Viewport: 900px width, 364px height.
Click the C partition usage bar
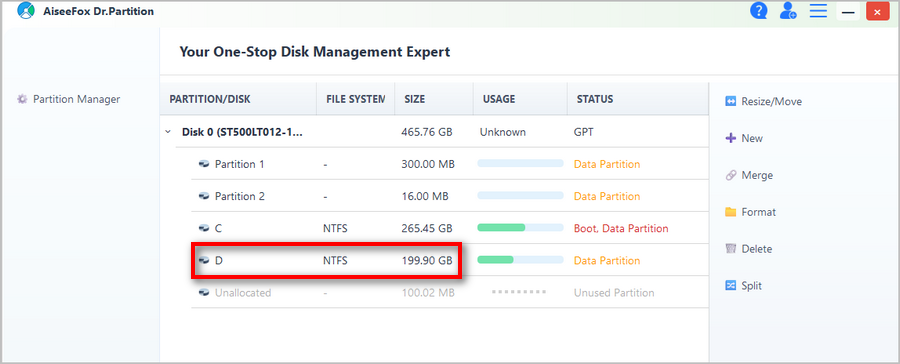(520, 227)
